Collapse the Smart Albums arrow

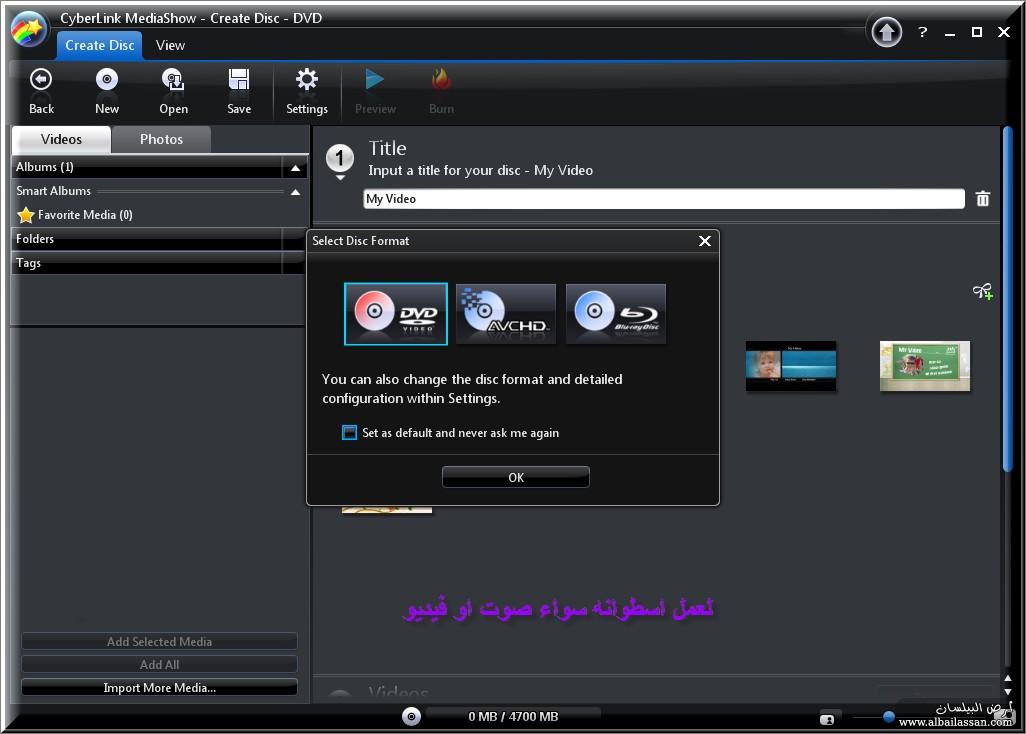(295, 192)
